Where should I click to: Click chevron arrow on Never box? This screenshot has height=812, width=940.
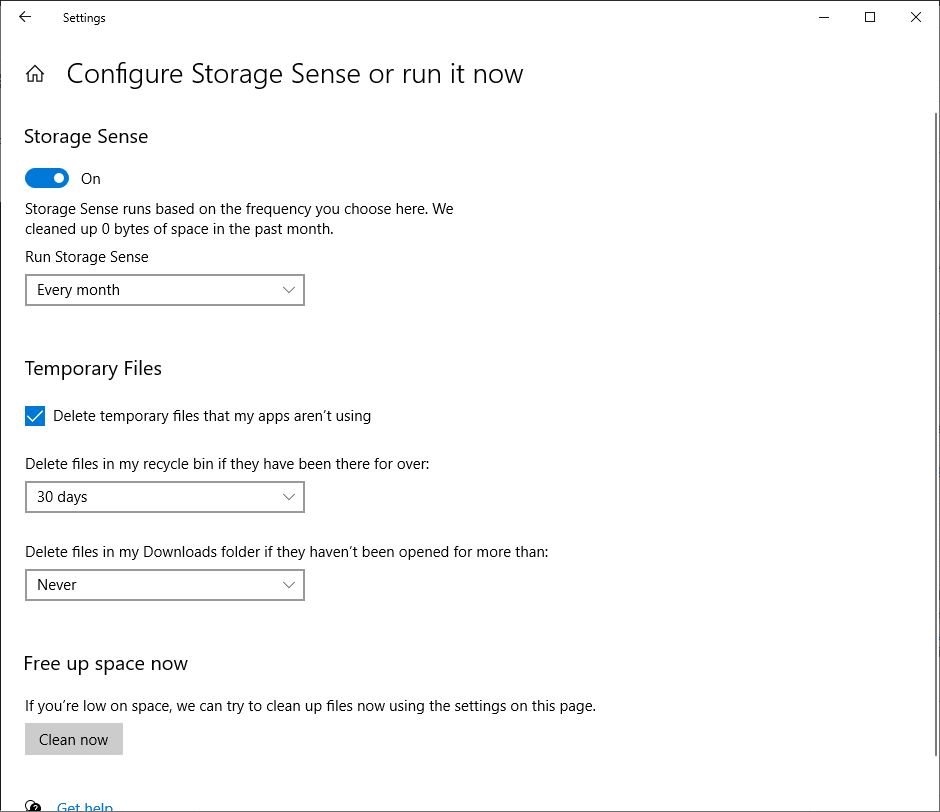(x=289, y=585)
